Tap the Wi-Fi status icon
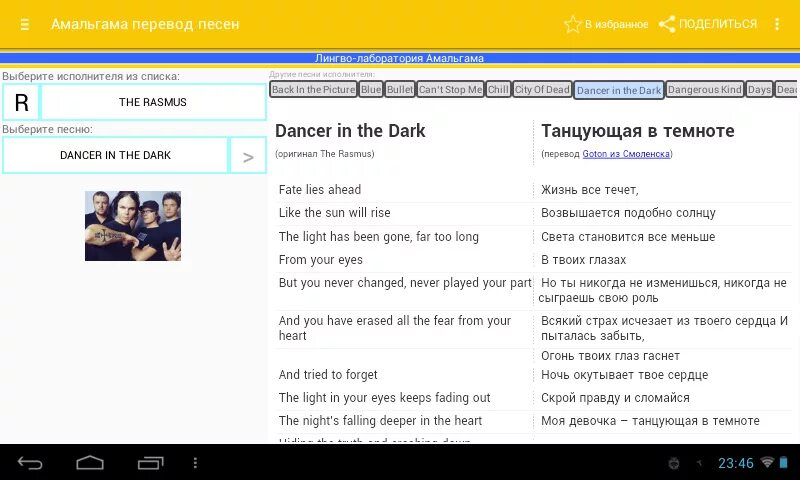 [767, 462]
